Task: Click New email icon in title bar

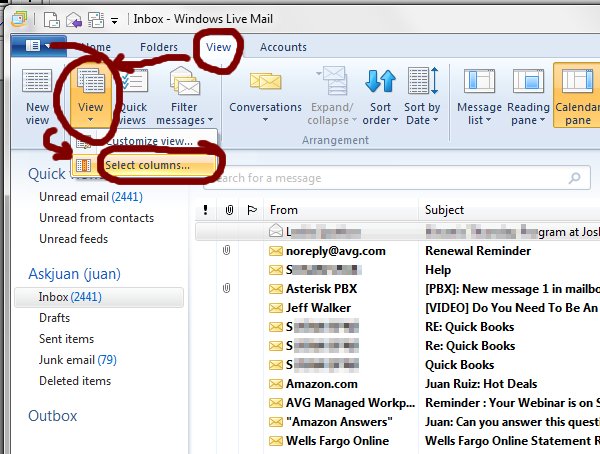Action: coord(52,20)
